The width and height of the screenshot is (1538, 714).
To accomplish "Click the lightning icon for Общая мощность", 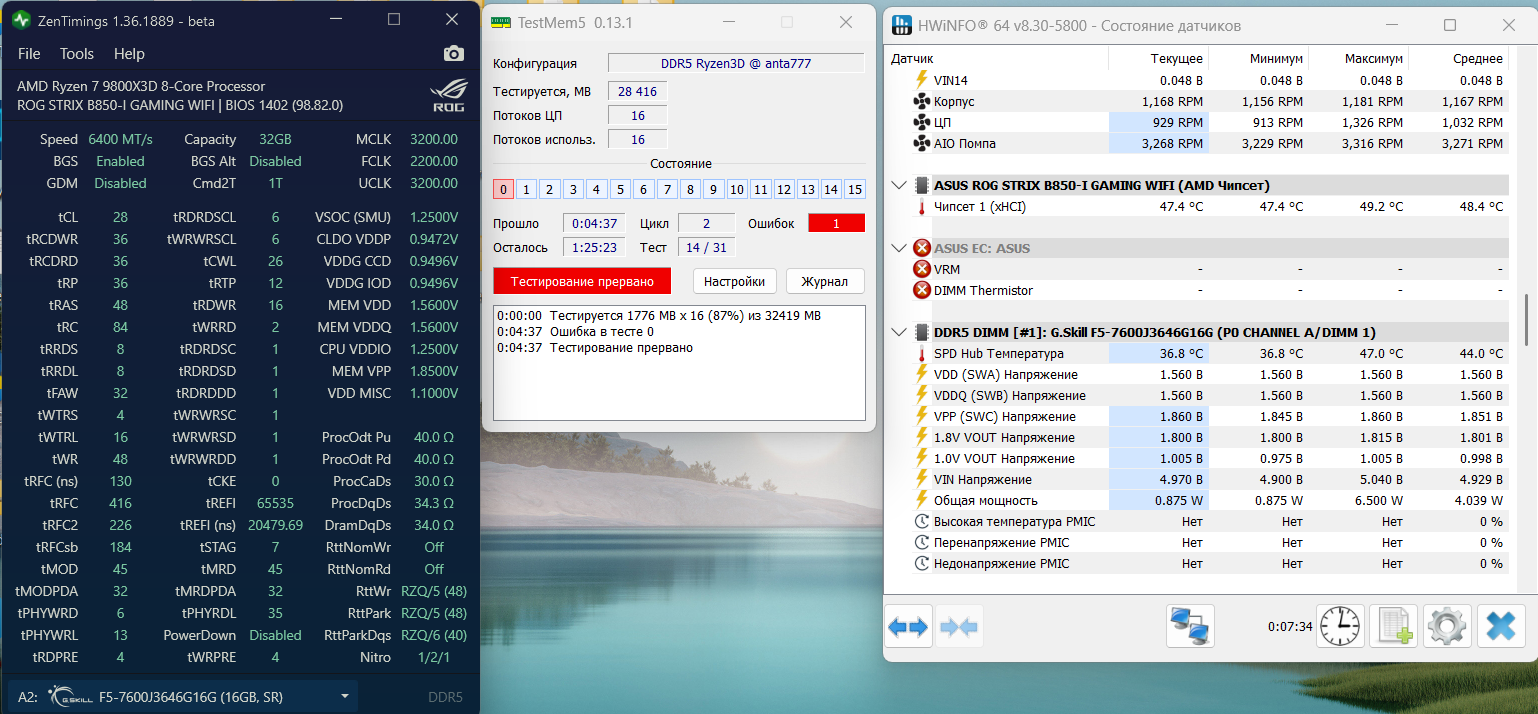I will point(922,500).
